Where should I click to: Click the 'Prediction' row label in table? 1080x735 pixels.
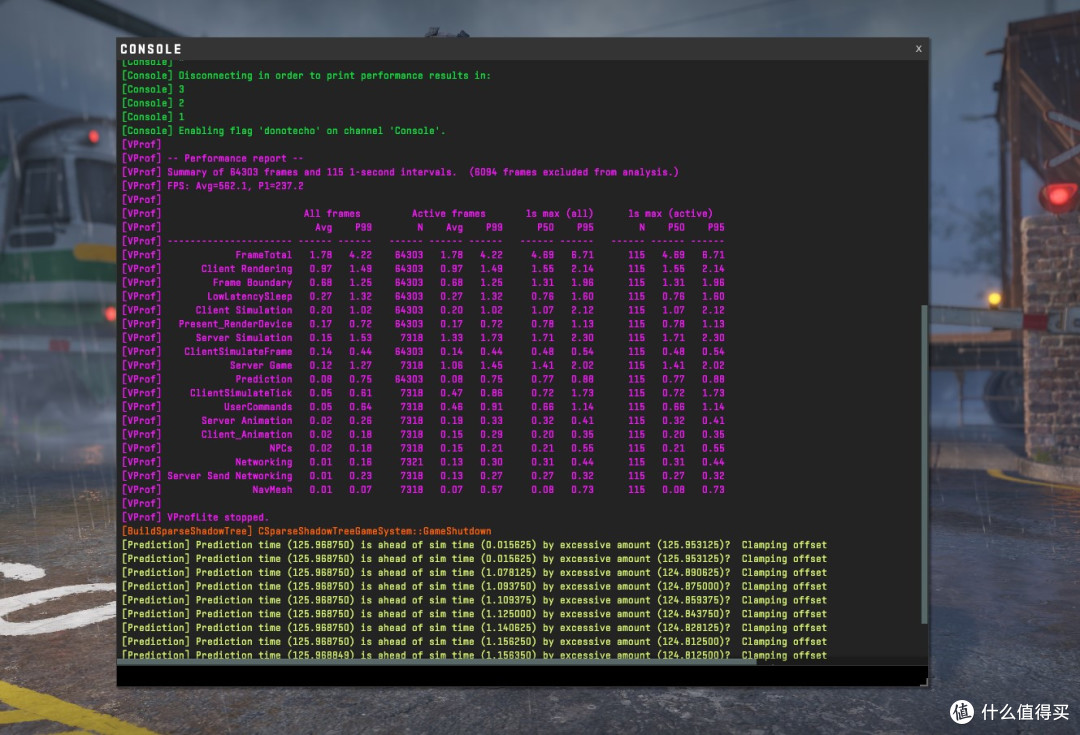point(264,379)
